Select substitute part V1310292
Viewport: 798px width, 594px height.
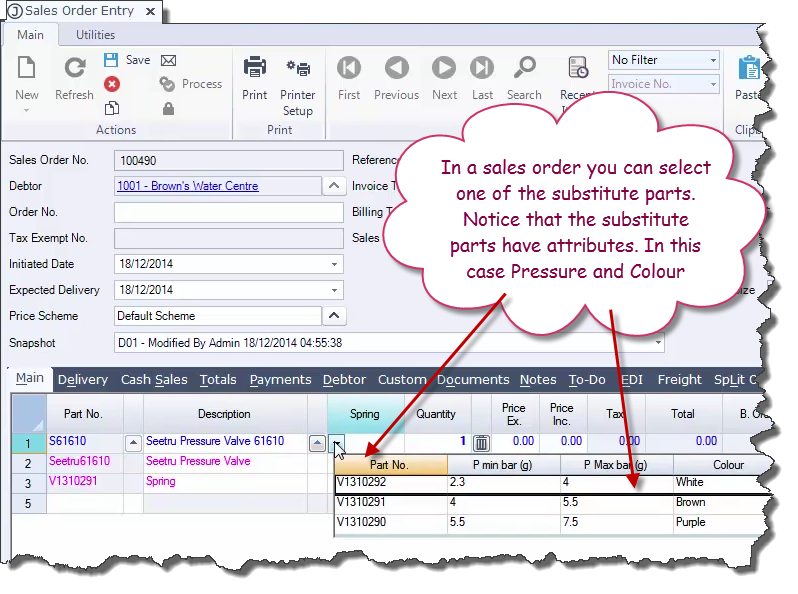pyautogui.click(x=361, y=482)
